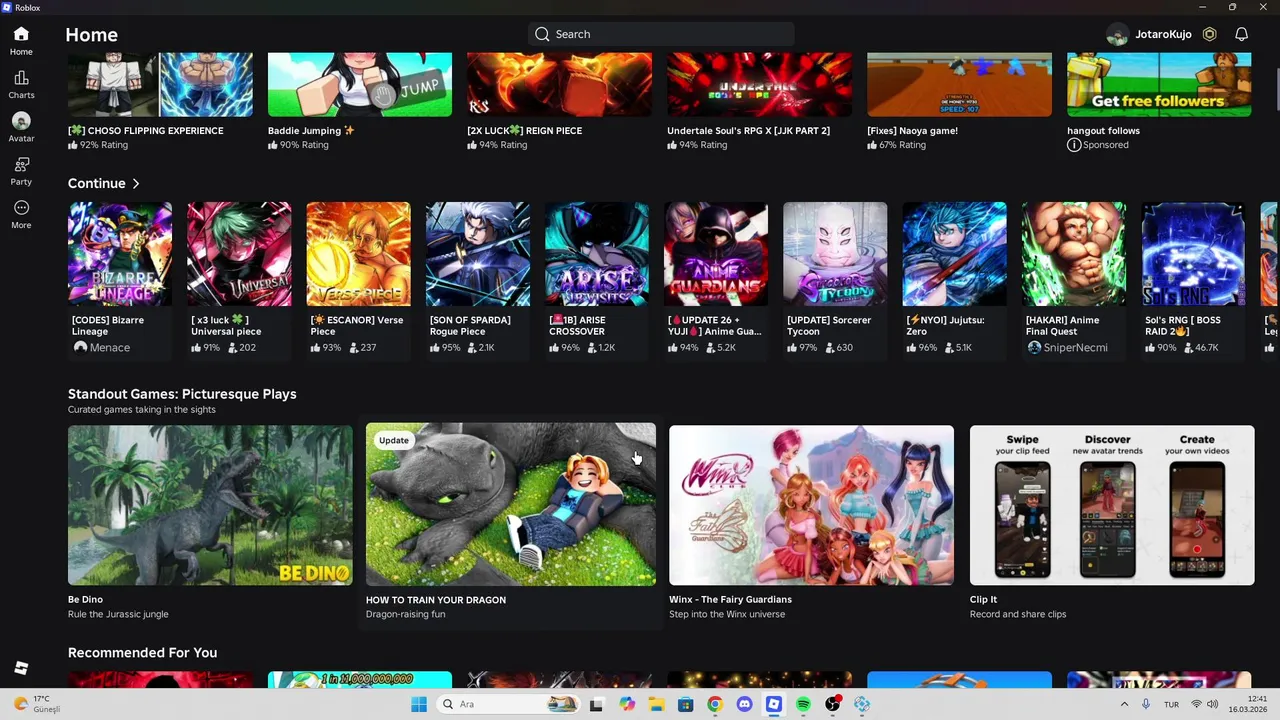Open the notifications bell
1280x720 pixels.
[x=1241, y=34]
